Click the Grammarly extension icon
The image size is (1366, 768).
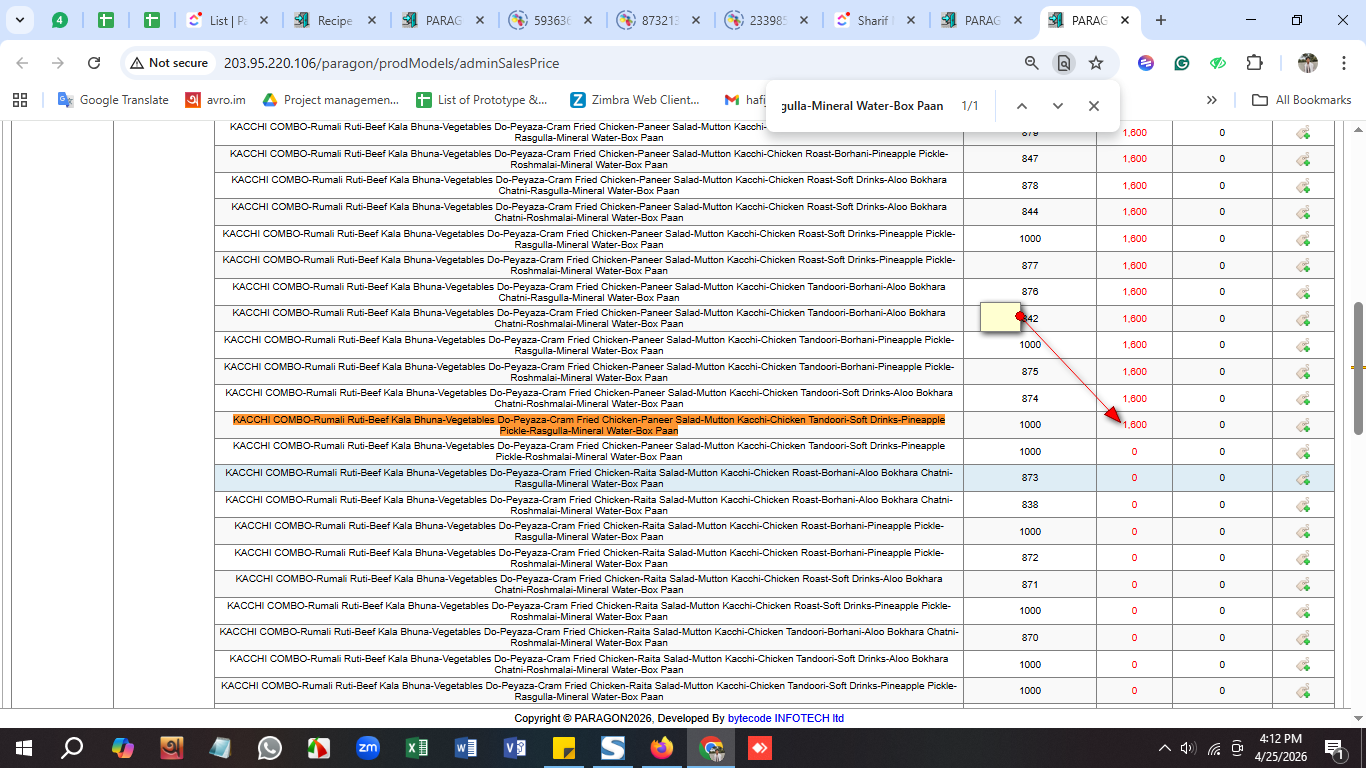coord(1182,63)
